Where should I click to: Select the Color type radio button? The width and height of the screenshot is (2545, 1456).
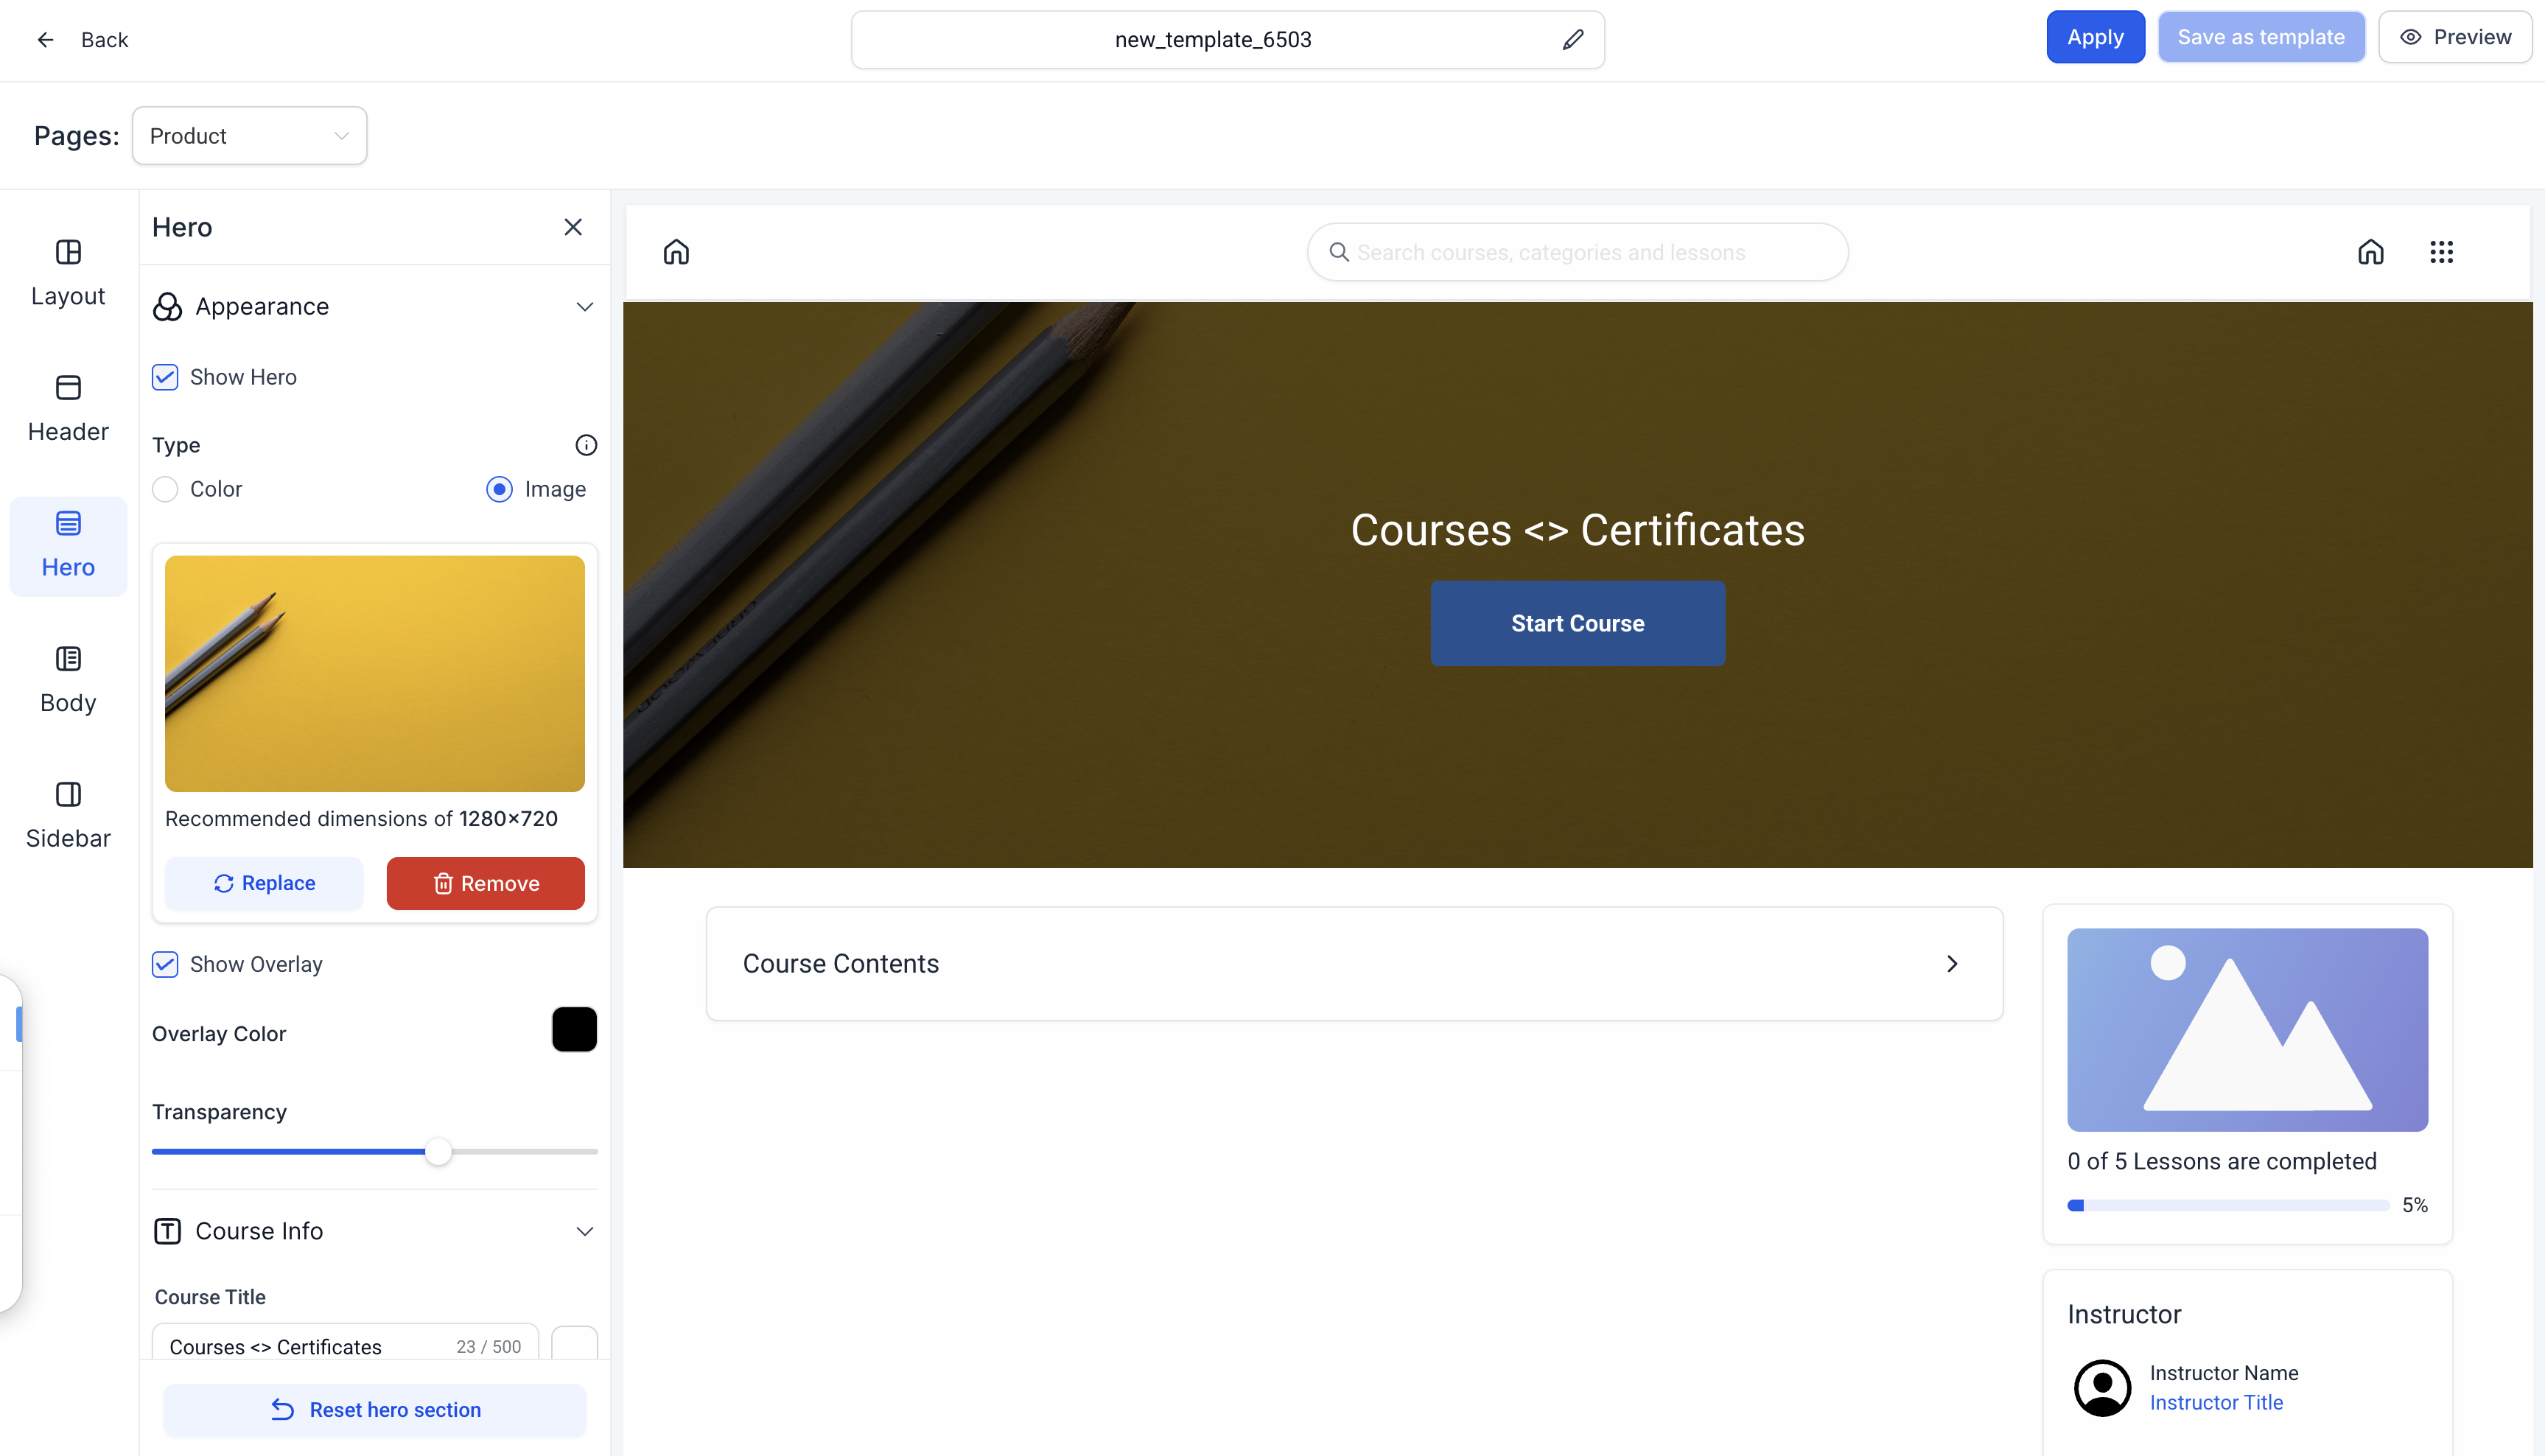[x=165, y=489]
